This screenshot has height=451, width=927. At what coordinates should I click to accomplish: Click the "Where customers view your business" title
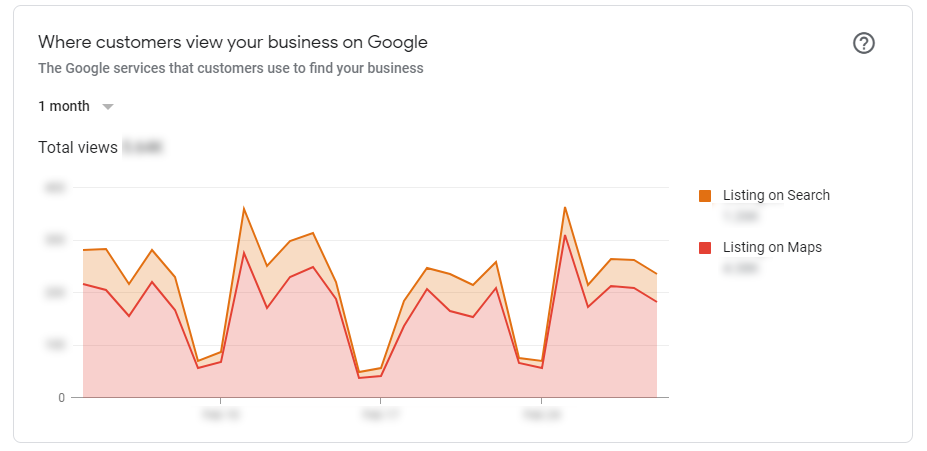(x=233, y=43)
